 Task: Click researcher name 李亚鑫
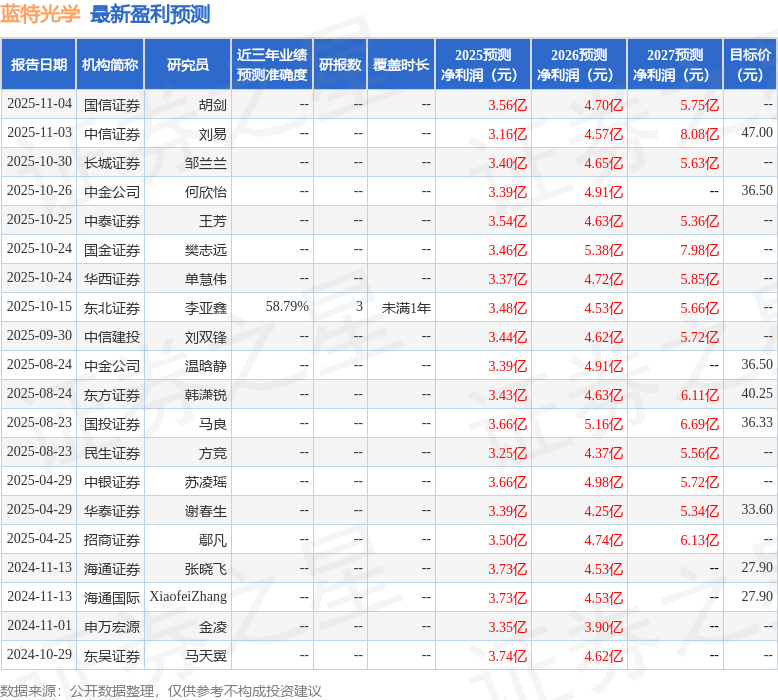pyautogui.click(x=206, y=308)
